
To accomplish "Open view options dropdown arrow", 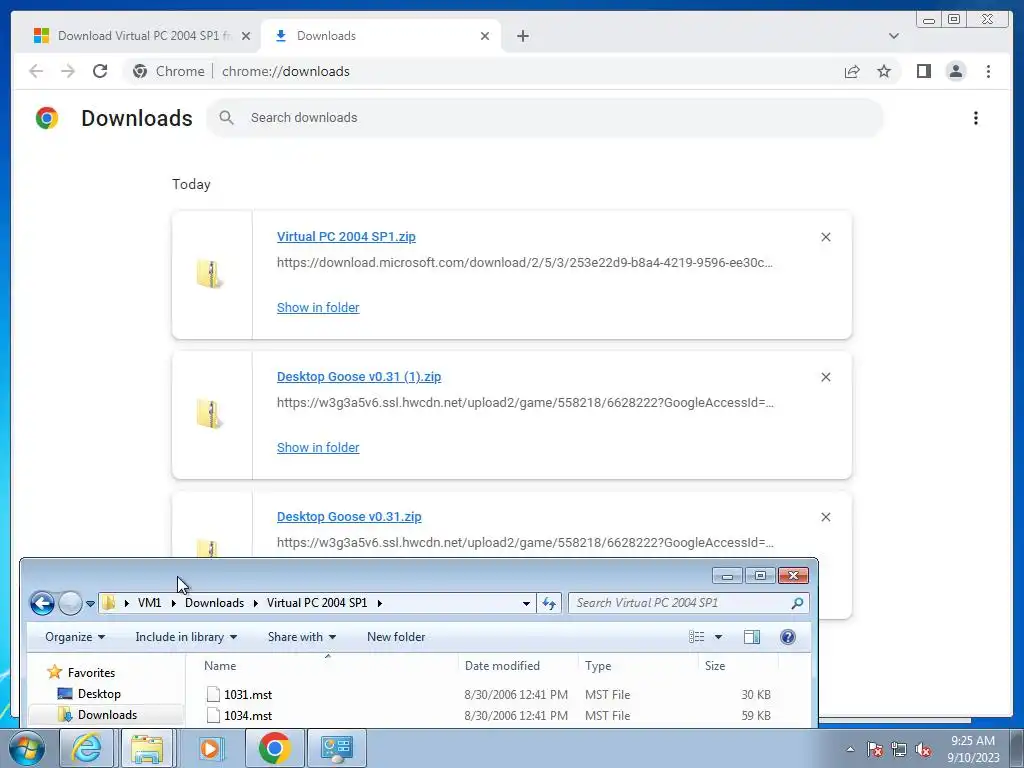I will tap(718, 637).
